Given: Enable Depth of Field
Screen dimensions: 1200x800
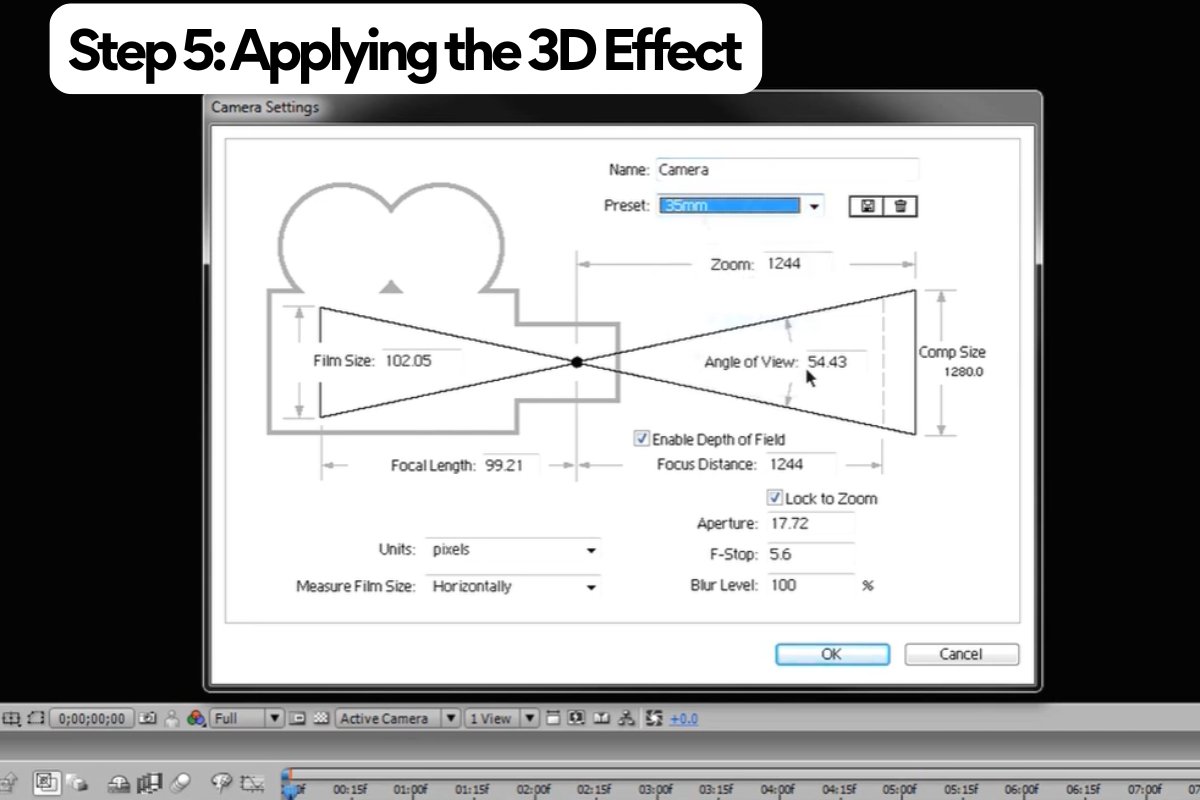Looking at the screenshot, I should coord(641,439).
